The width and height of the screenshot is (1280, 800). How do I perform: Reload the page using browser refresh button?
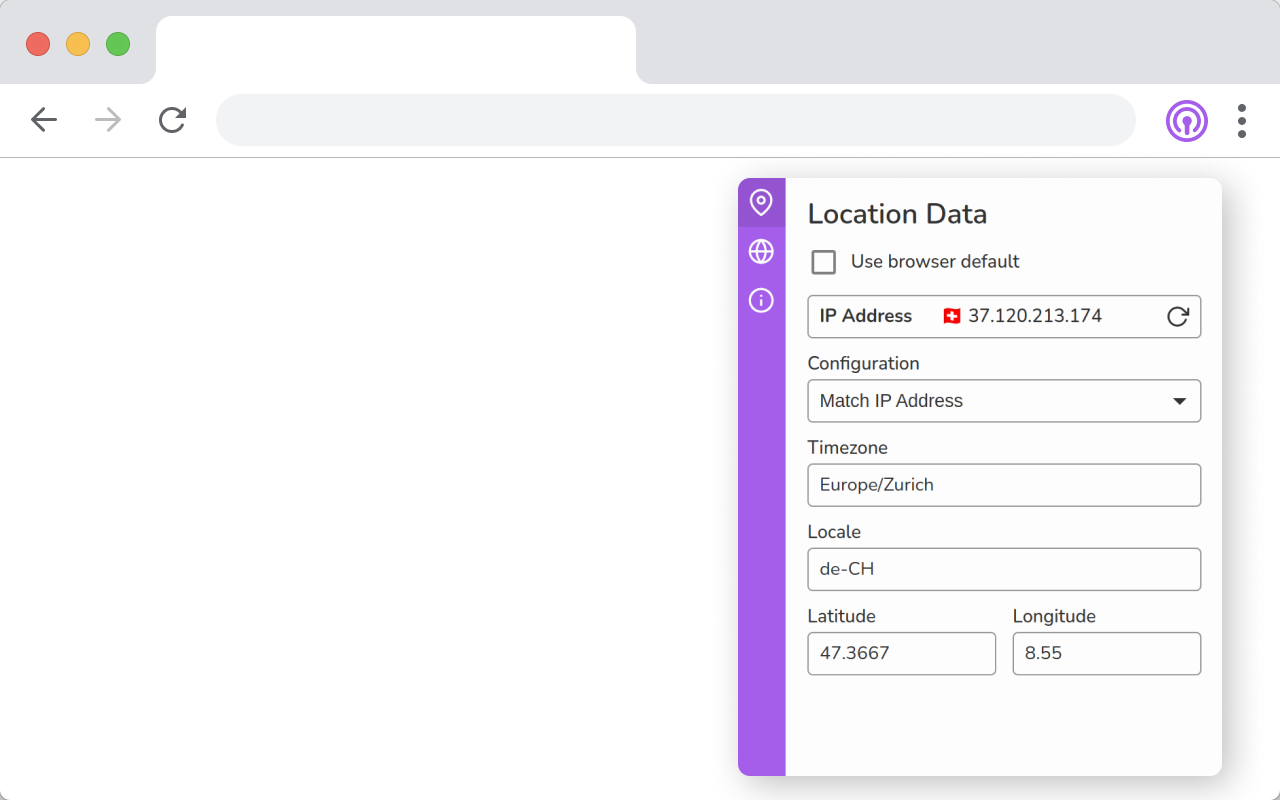pos(172,121)
